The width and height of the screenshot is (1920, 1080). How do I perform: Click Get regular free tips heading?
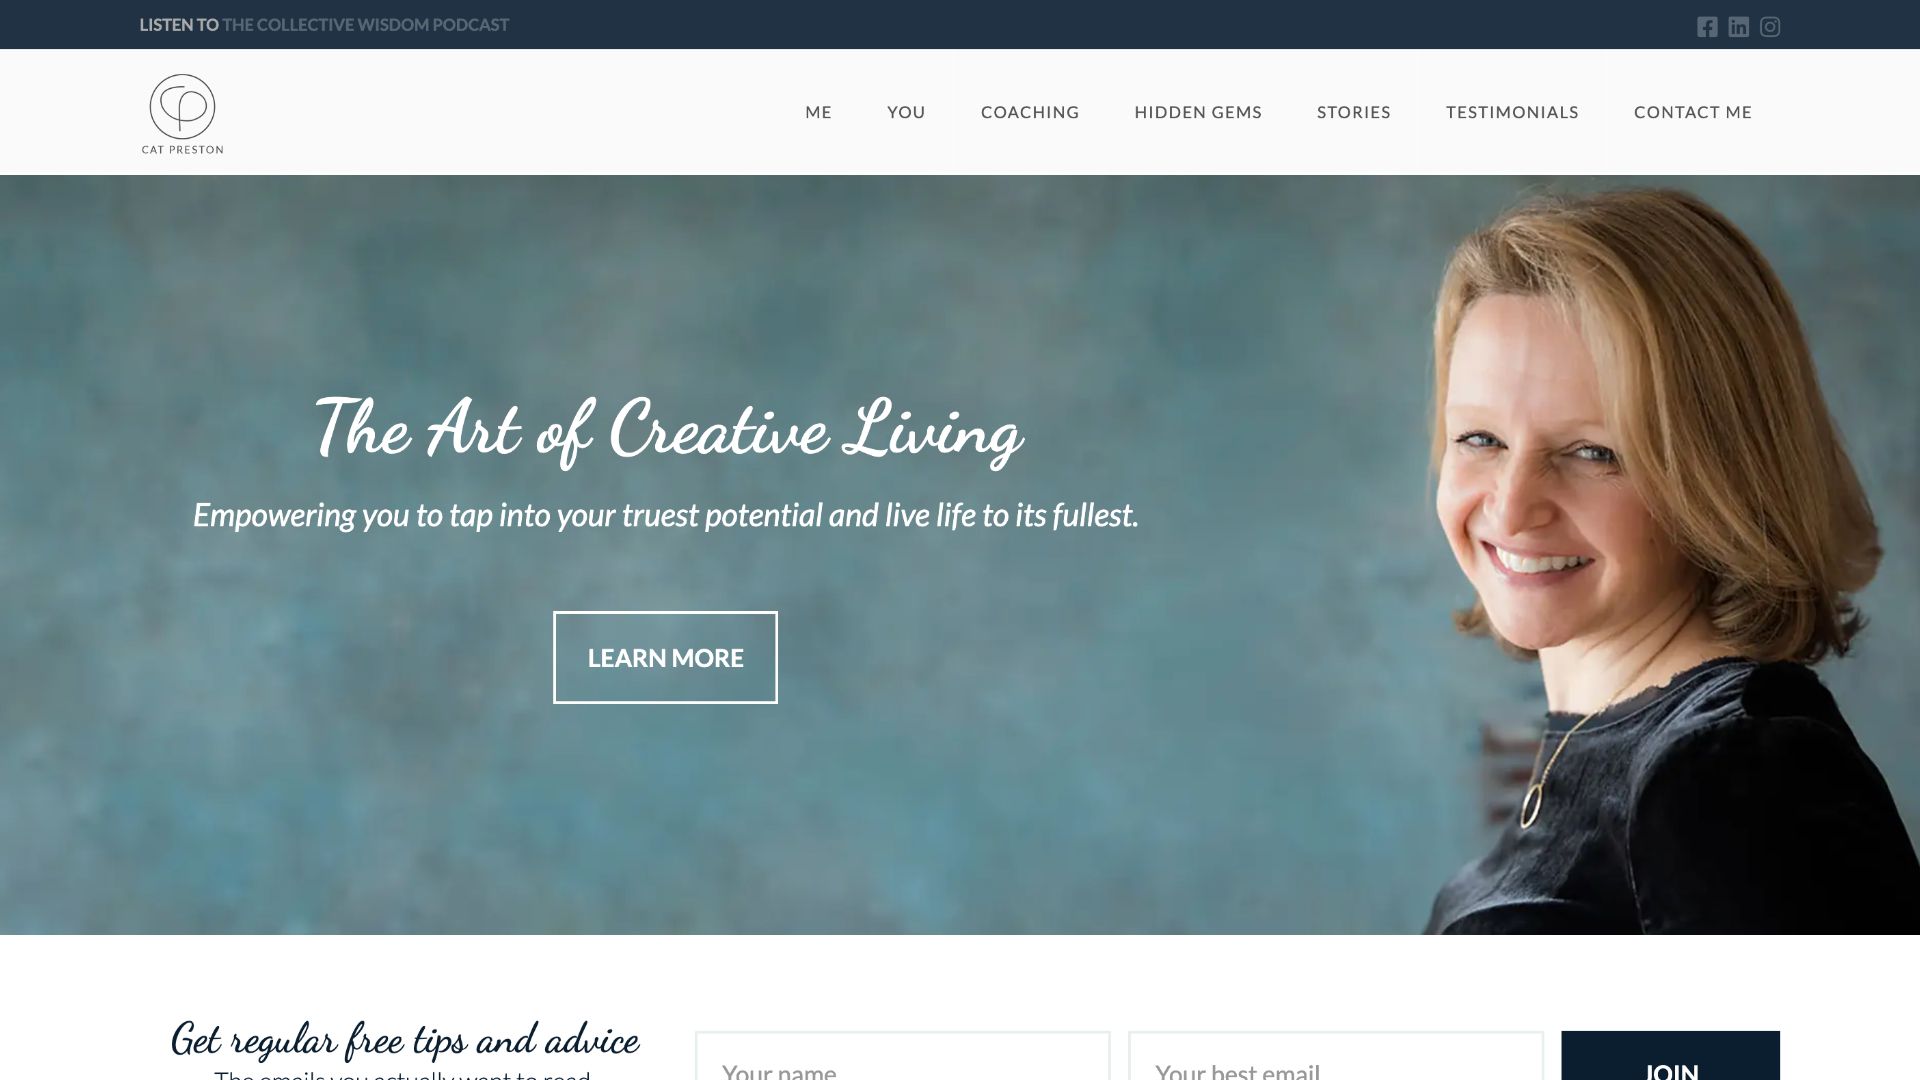[x=405, y=1040]
